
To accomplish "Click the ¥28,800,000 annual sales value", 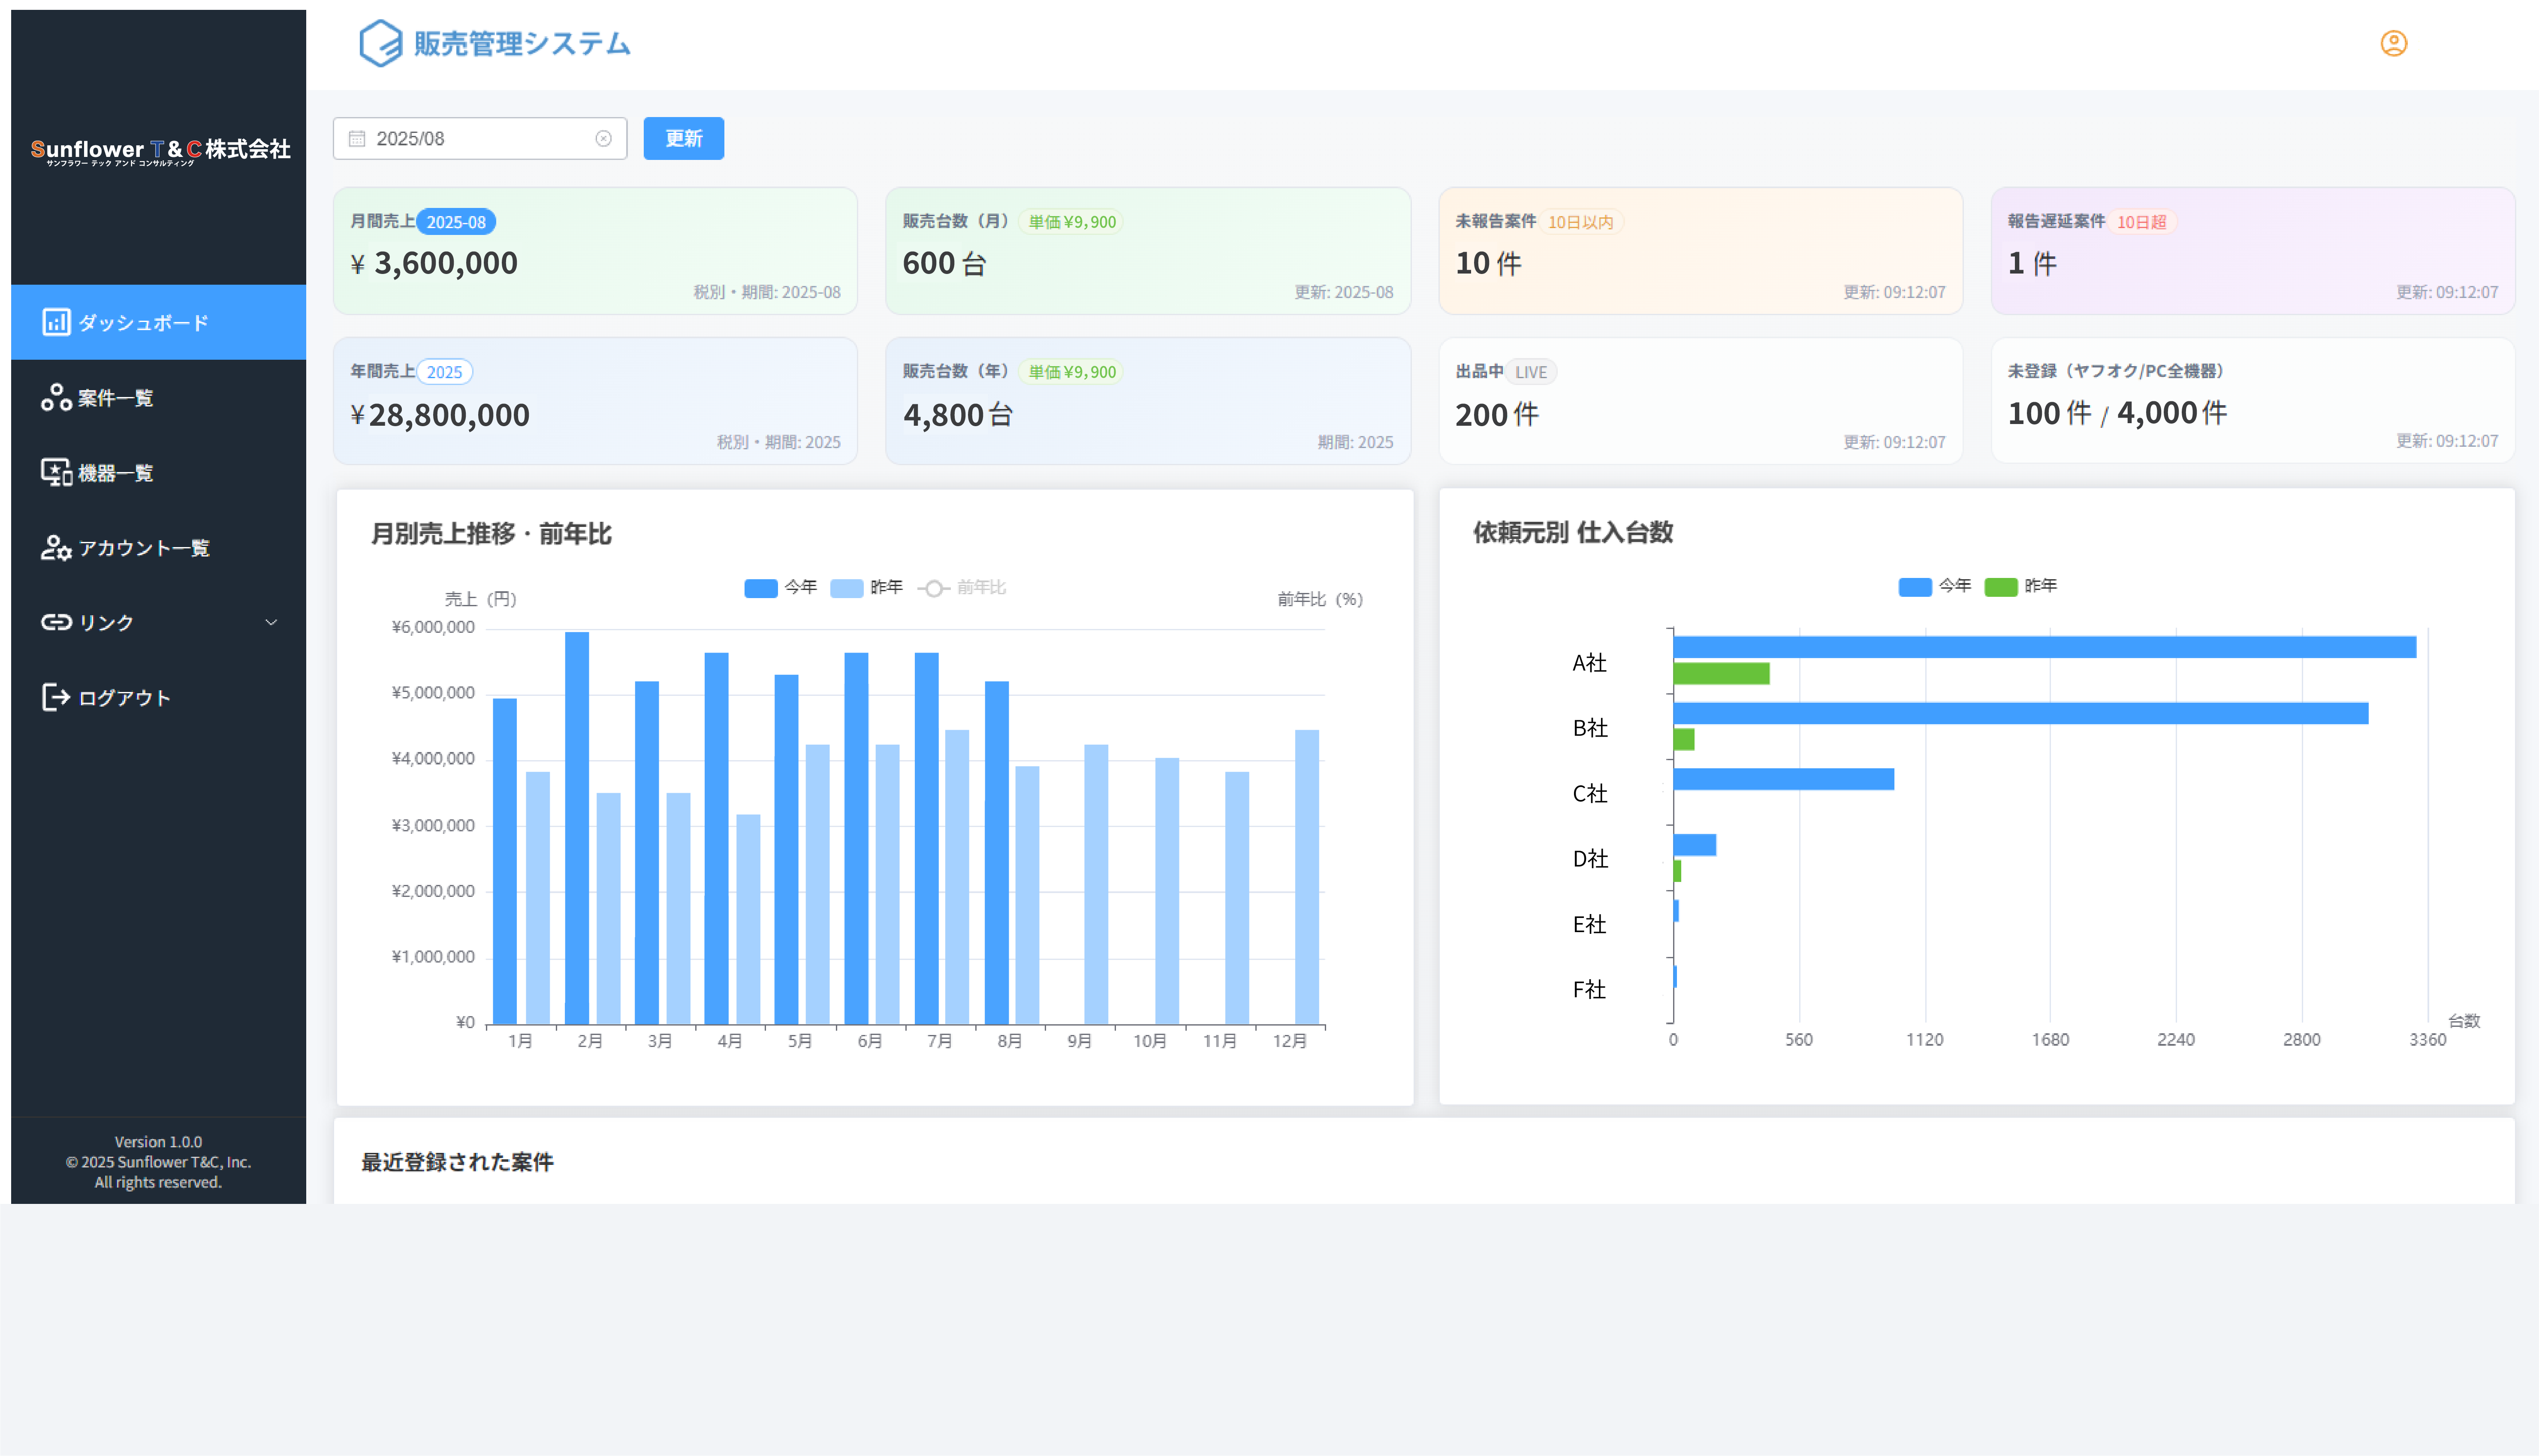I will (440, 415).
